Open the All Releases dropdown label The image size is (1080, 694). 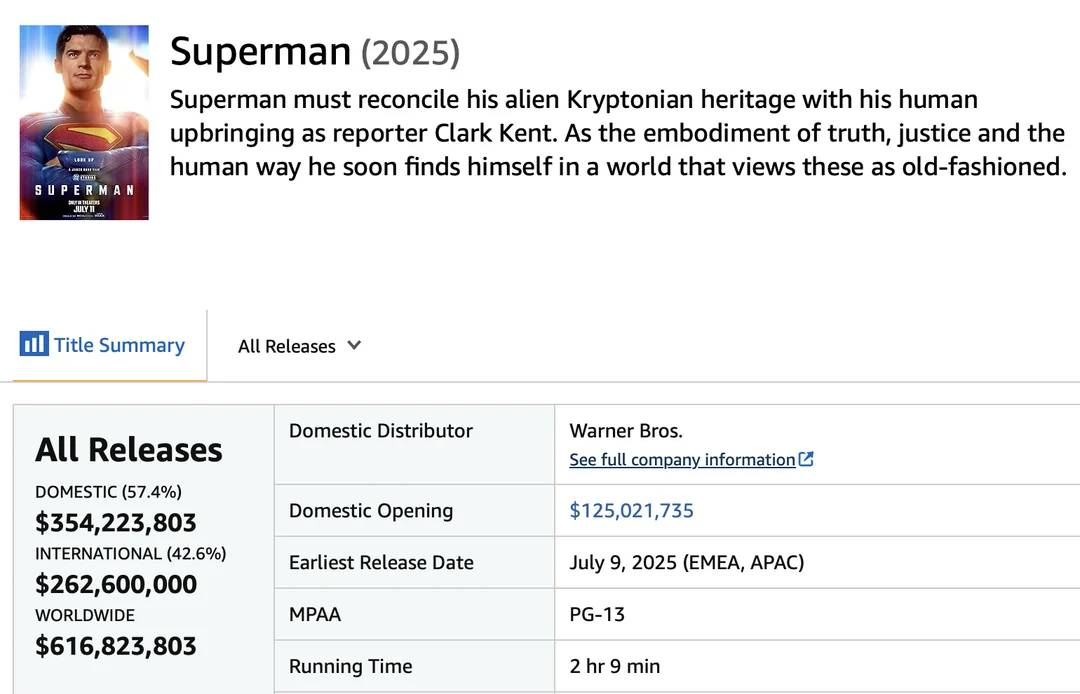pos(287,346)
